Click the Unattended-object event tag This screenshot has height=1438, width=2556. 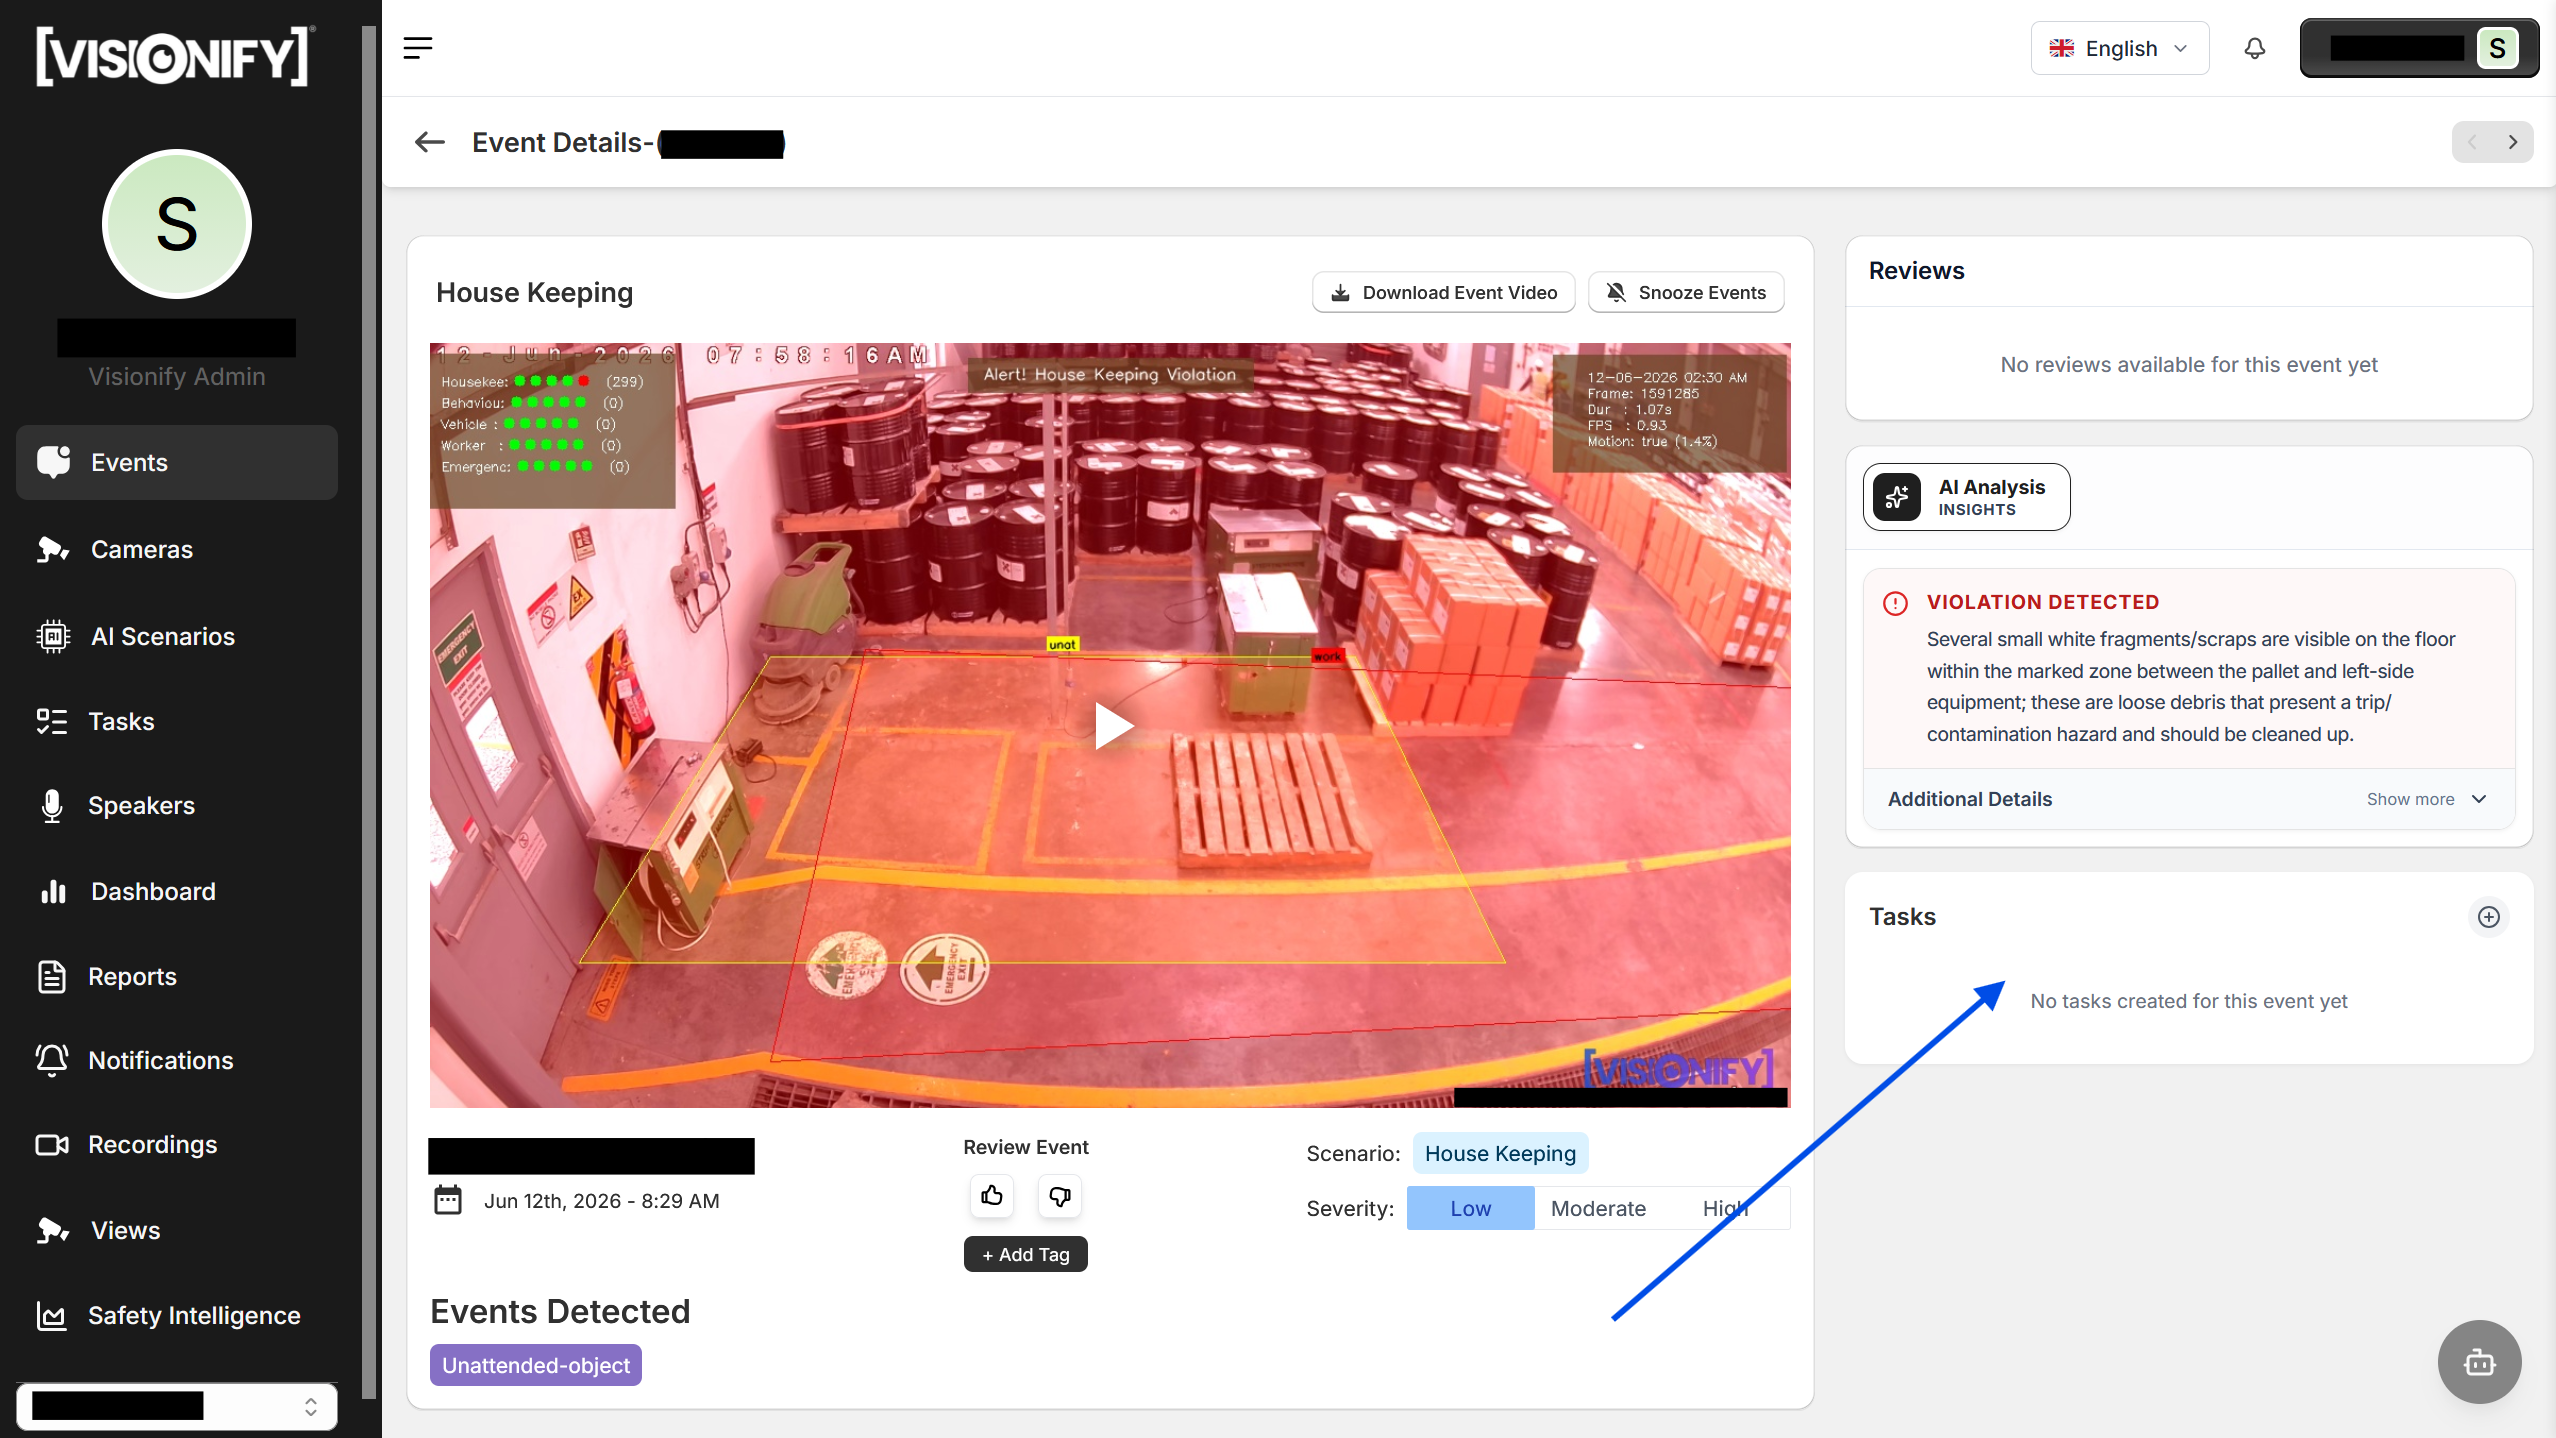536,1365
